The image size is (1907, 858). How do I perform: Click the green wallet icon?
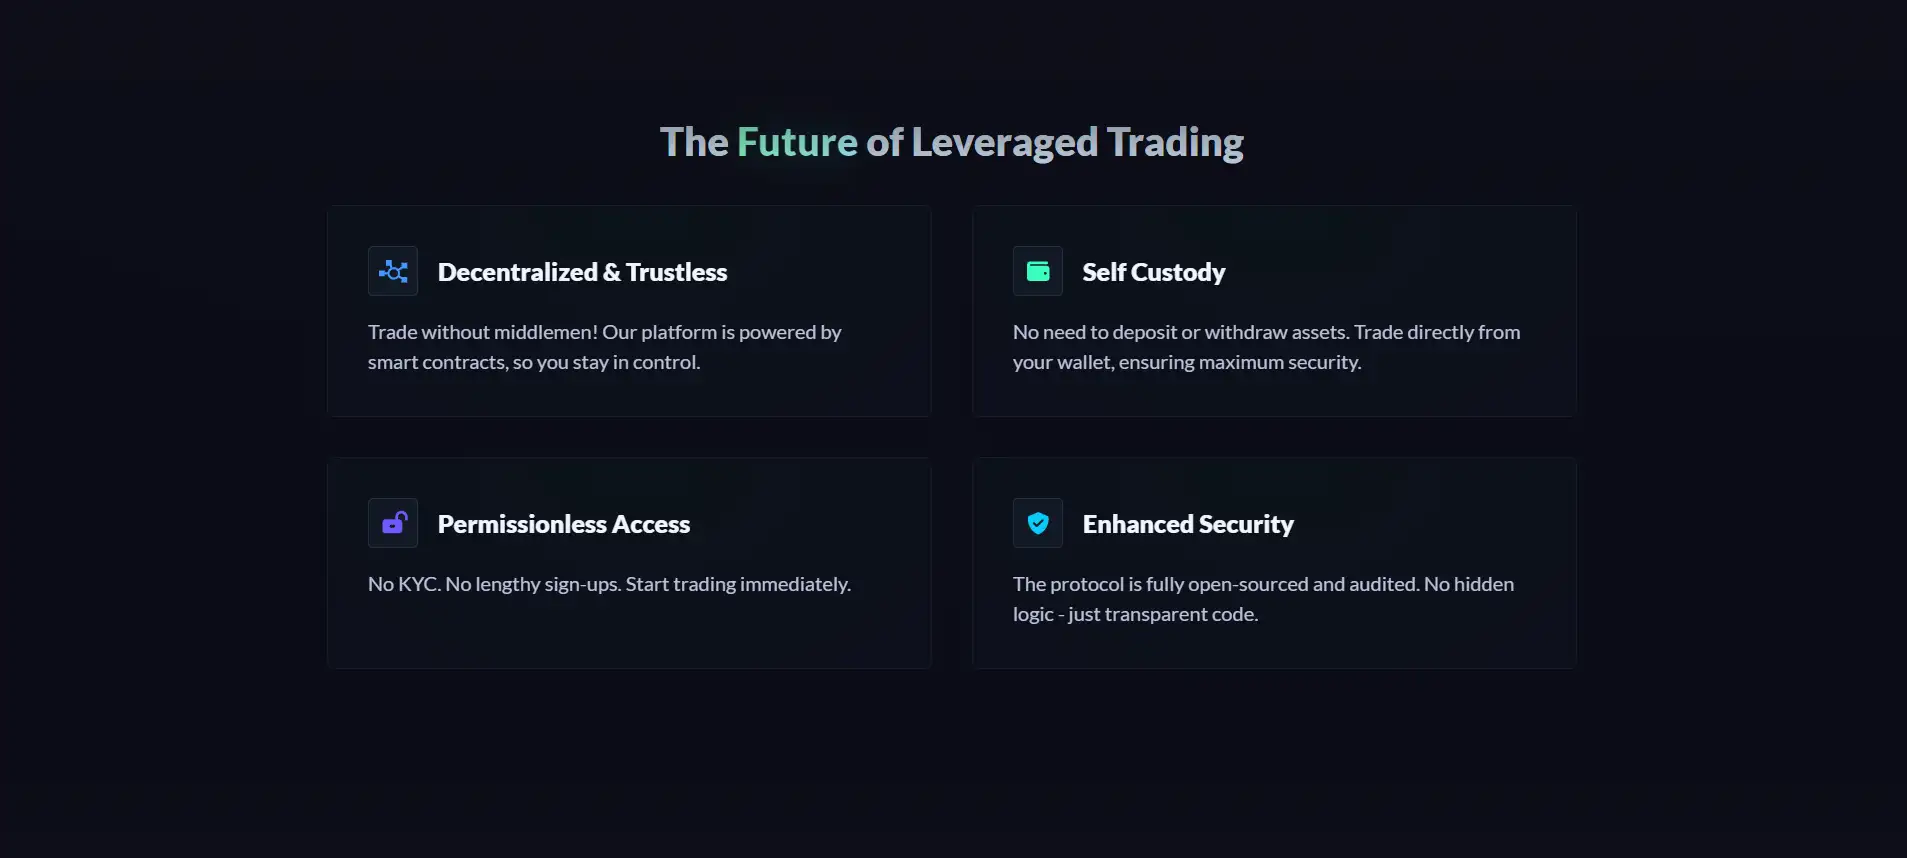(1038, 271)
